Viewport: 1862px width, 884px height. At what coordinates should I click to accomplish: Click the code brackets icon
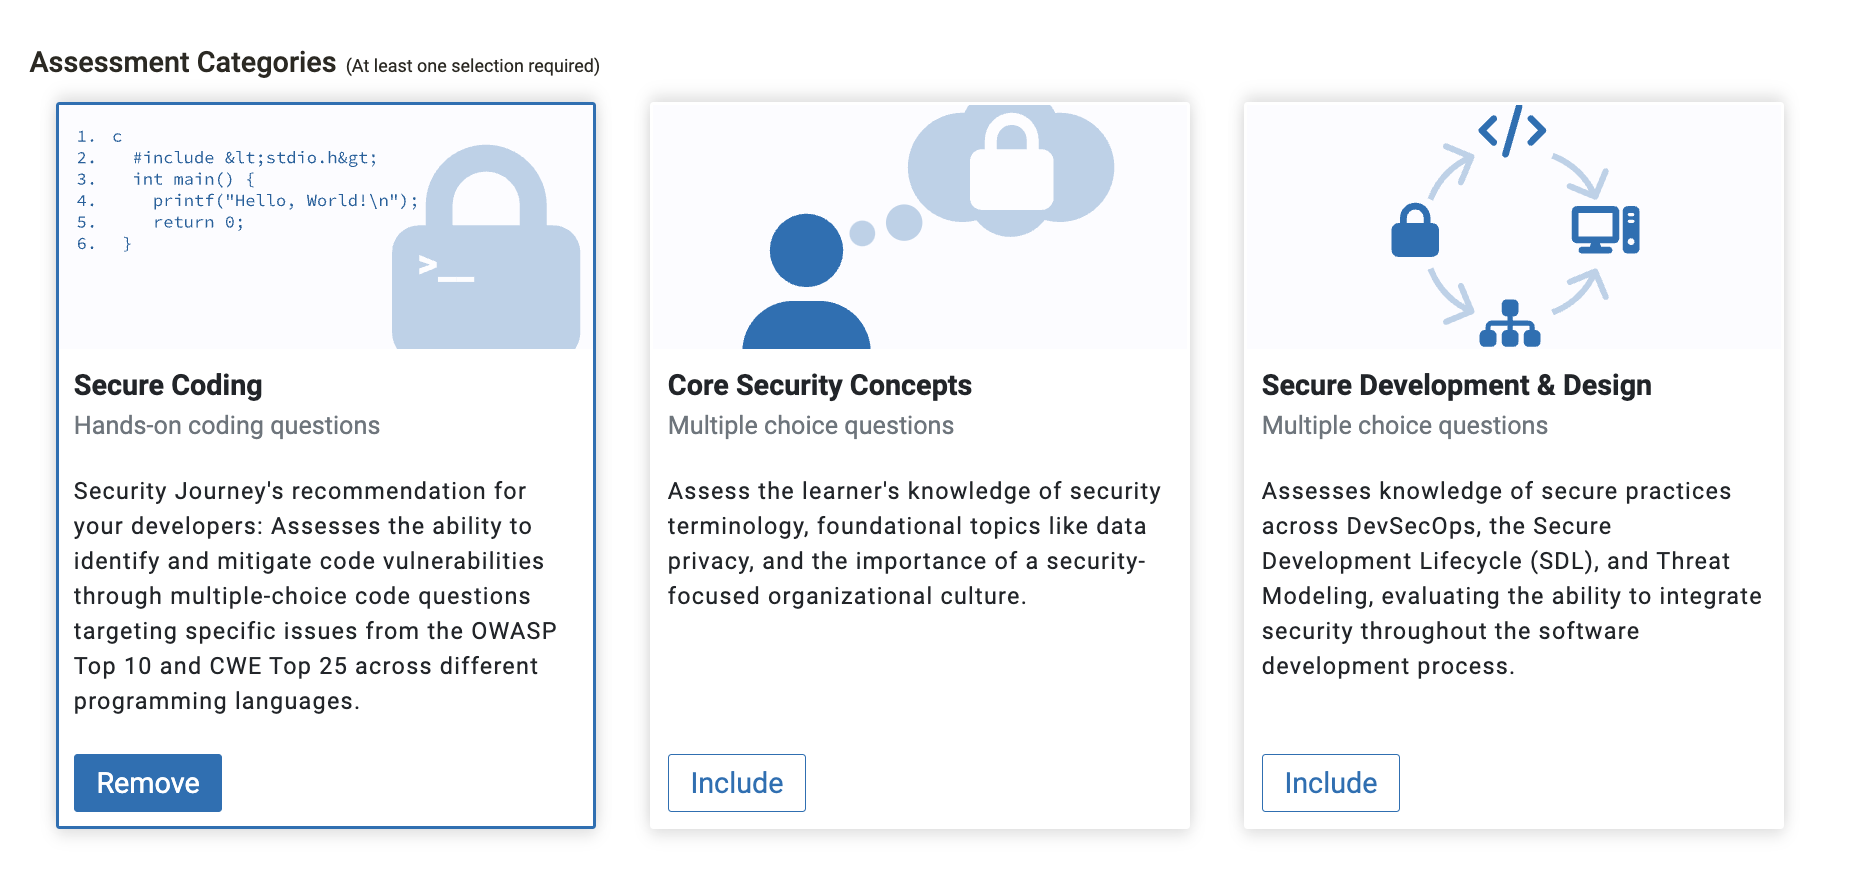tap(1512, 130)
